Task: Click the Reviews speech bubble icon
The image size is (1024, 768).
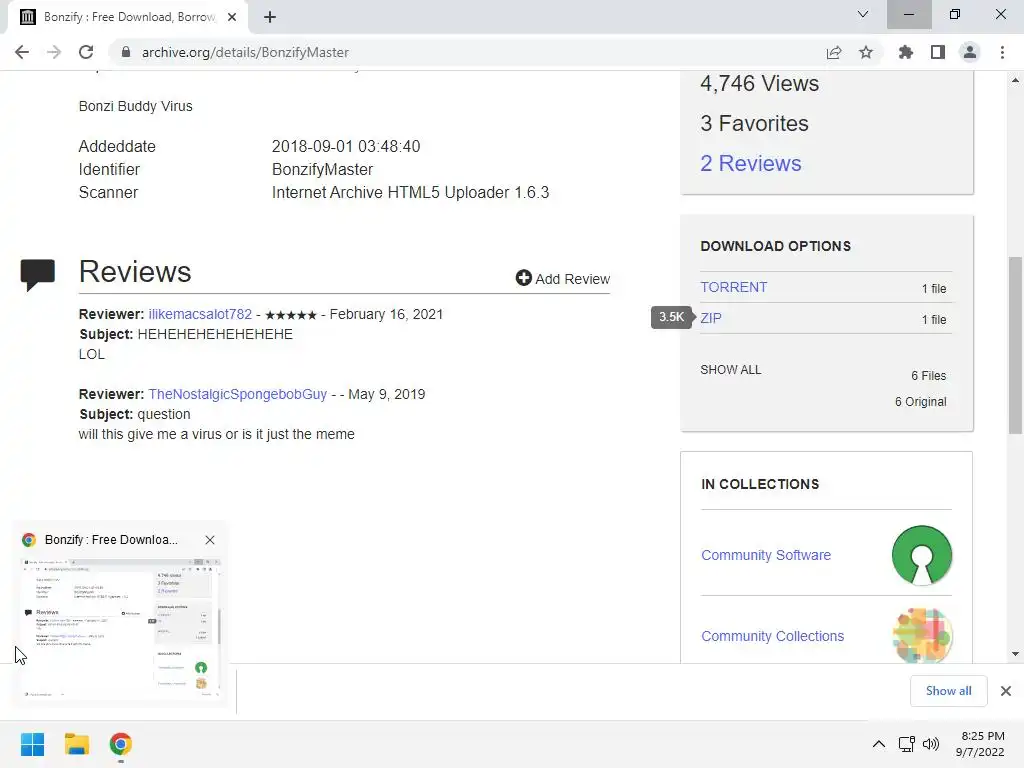Action: [38, 274]
